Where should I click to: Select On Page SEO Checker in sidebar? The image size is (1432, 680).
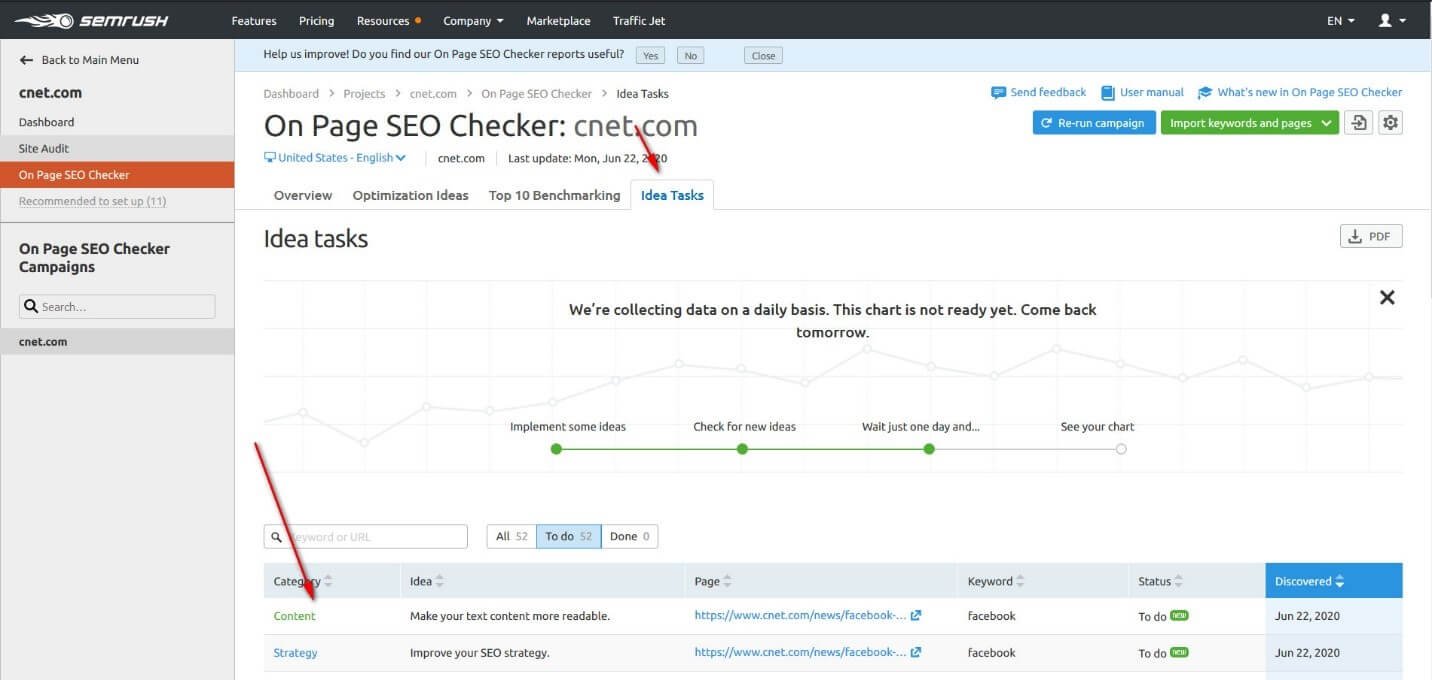[117, 175]
